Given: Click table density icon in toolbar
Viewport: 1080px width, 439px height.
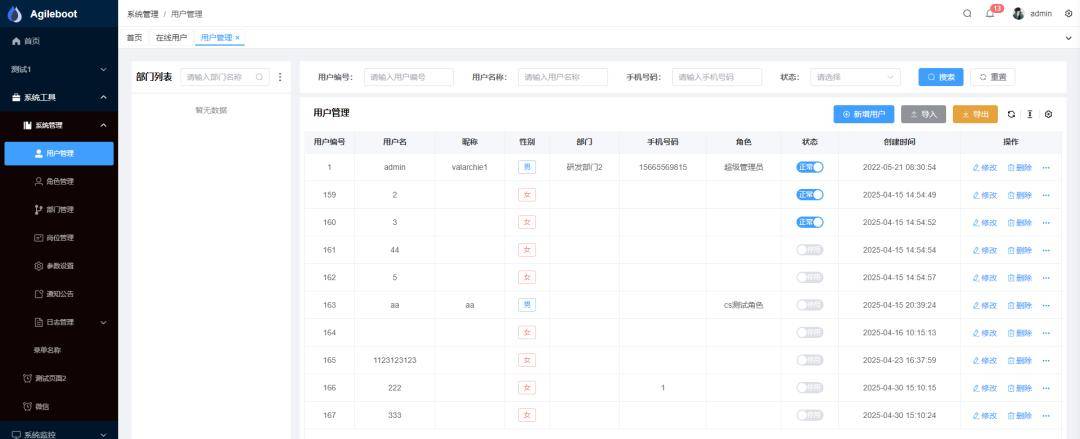Looking at the screenshot, I should pyautogui.click(x=1030, y=114).
